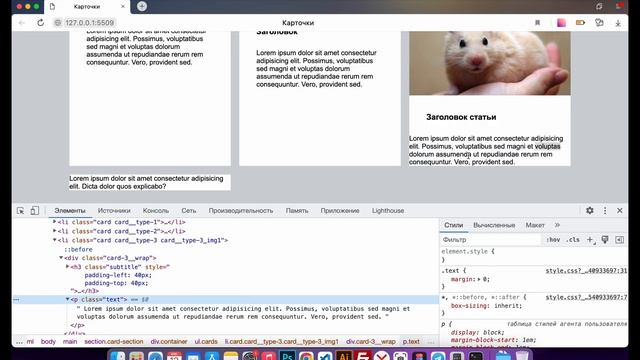This screenshot has height=360, width=640.
Task: Click the new style rule plus icon
Action: 590,240
